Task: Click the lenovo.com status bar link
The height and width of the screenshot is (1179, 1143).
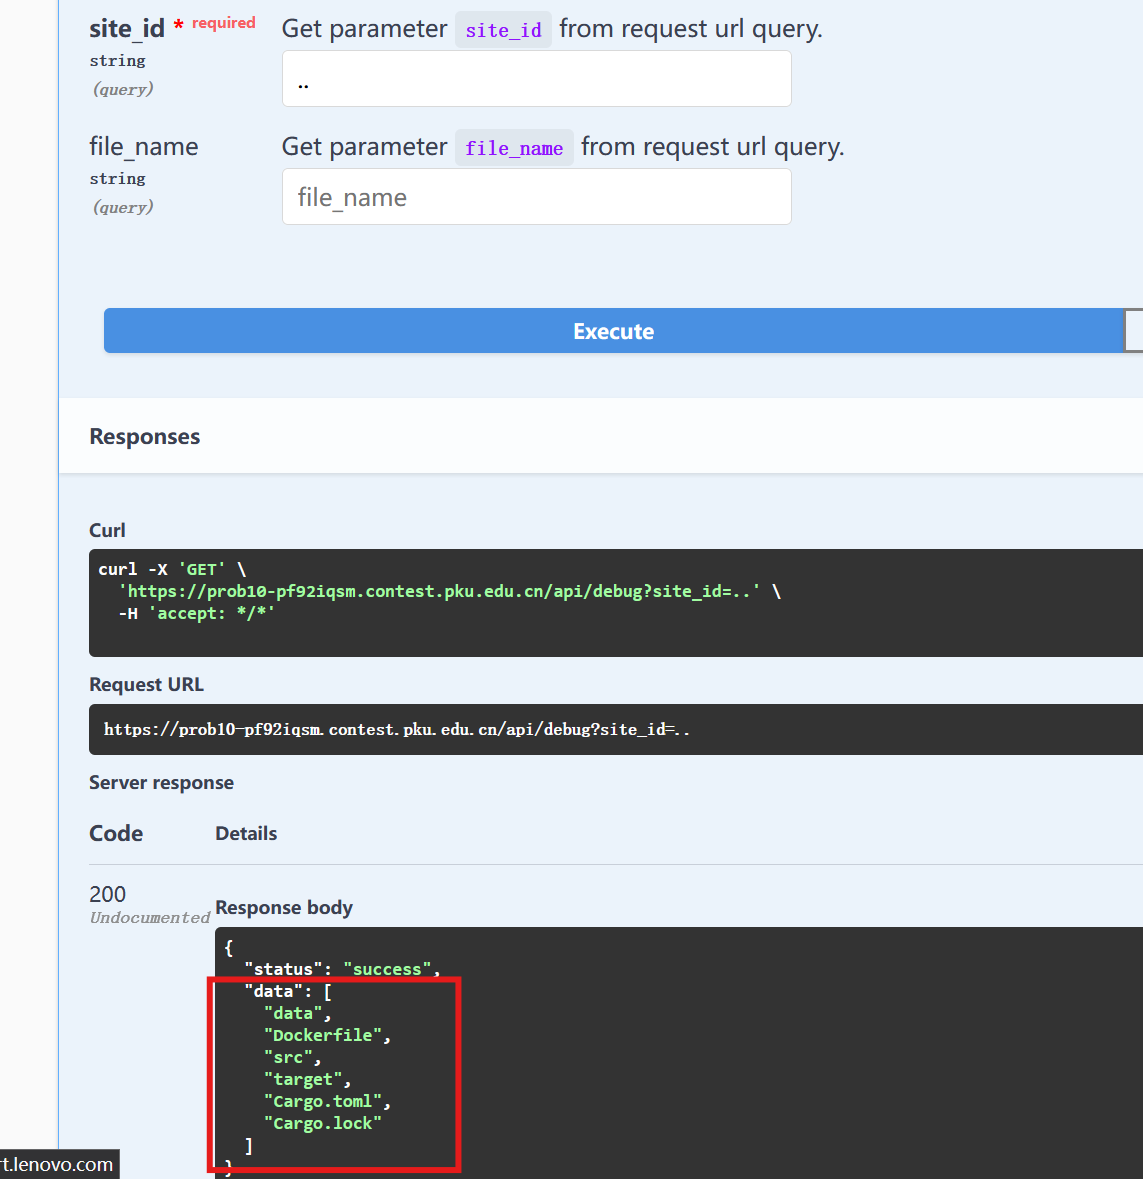Action: (x=58, y=1164)
